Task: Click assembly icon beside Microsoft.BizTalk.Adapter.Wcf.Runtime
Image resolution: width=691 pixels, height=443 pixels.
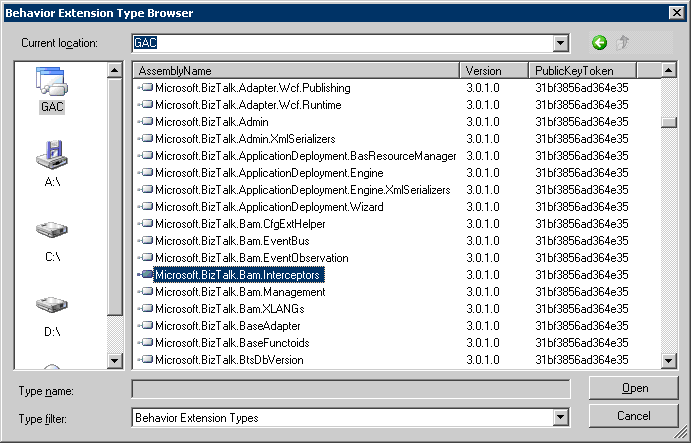Action: [x=145, y=105]
